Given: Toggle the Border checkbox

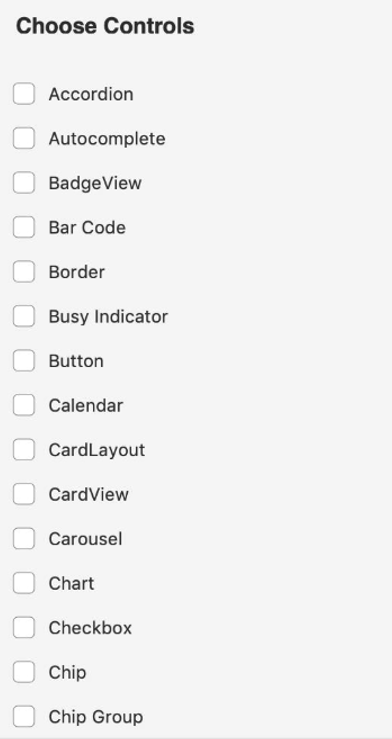Looking at the screenshot, I should (24, 271).
